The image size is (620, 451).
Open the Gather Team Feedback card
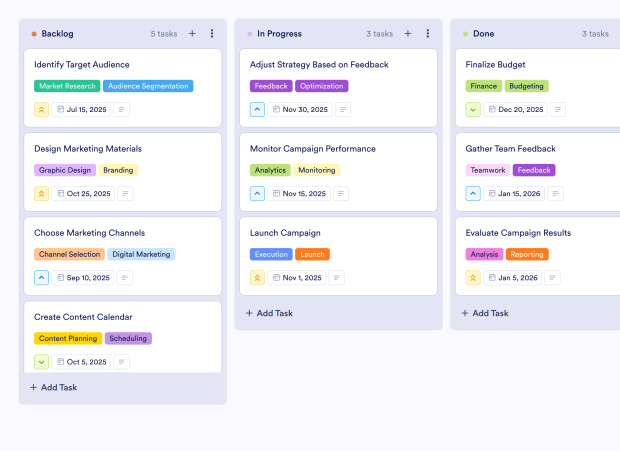[x=510, y=149]
